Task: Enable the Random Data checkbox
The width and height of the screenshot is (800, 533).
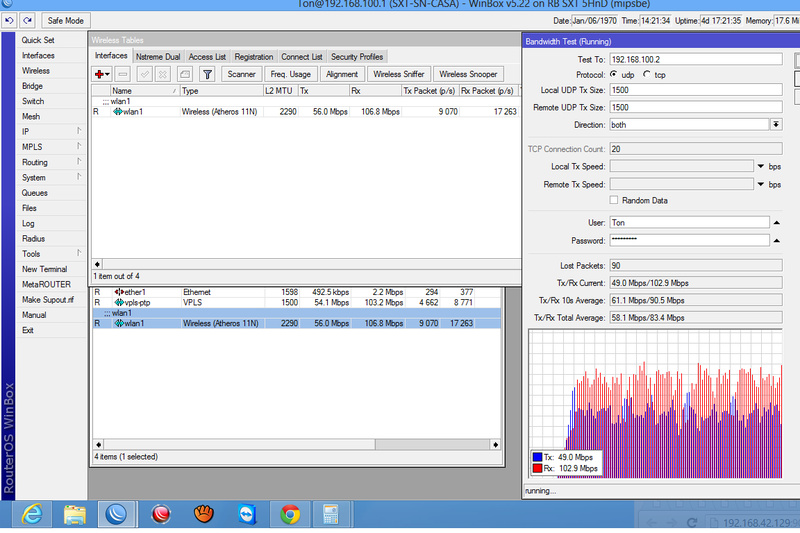Action: [x=613, y=200]
